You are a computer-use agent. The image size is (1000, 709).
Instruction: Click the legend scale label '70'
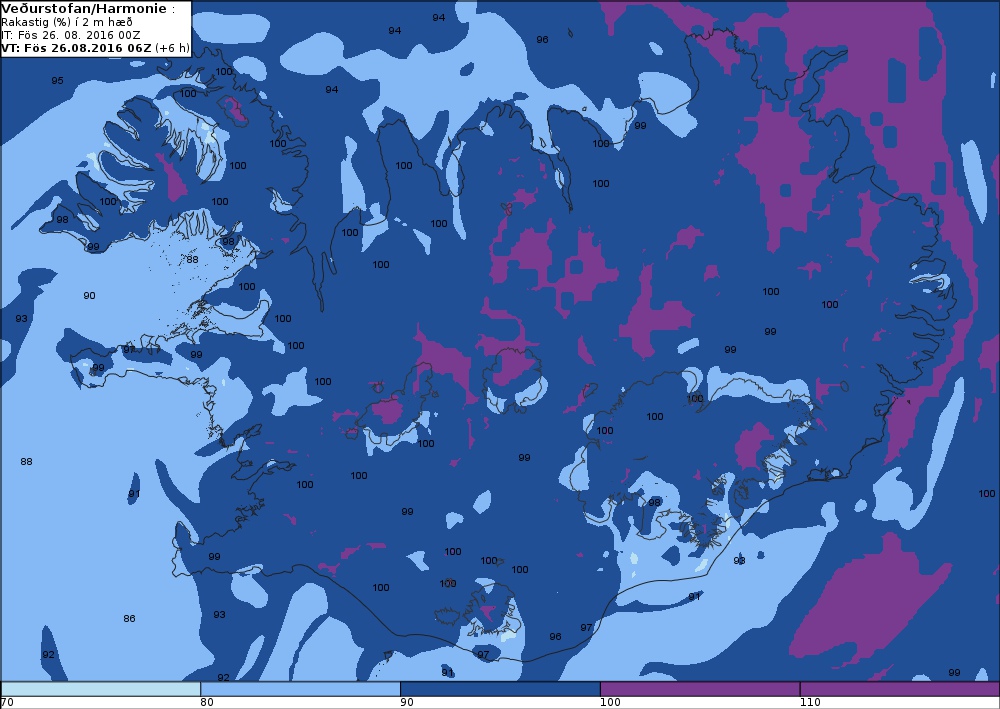(x=7, y=703)
